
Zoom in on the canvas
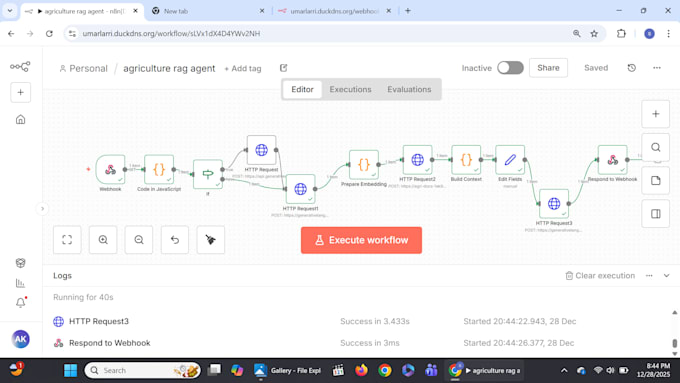pos(103,240)
